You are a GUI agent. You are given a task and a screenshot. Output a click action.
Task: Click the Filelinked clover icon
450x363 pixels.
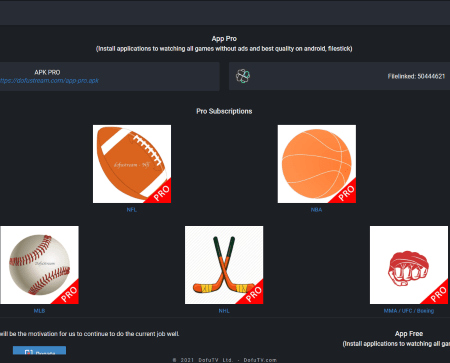pyautogui.click(x=243, y=76)
